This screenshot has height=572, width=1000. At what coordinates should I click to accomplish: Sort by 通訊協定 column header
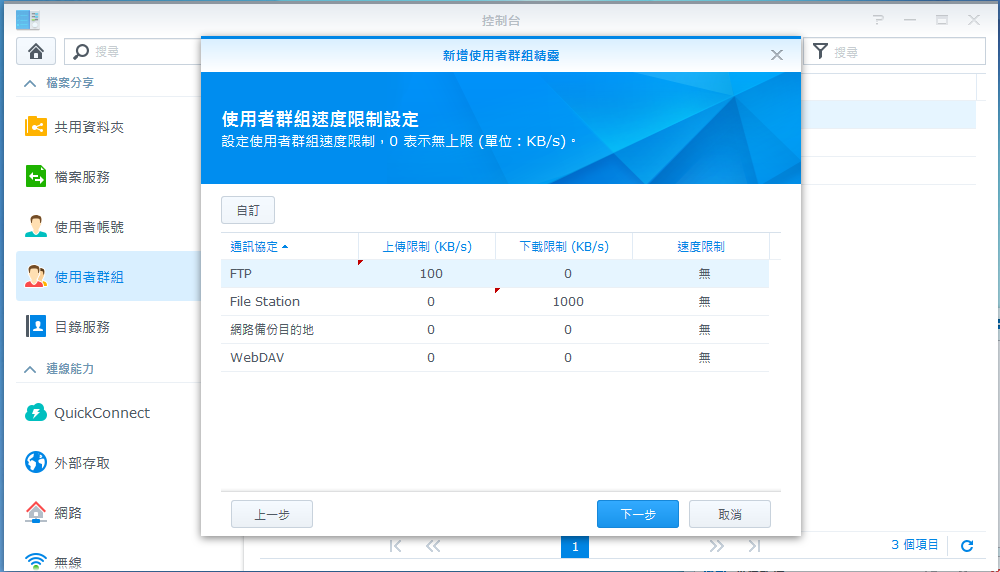click(x=290, y=247)
